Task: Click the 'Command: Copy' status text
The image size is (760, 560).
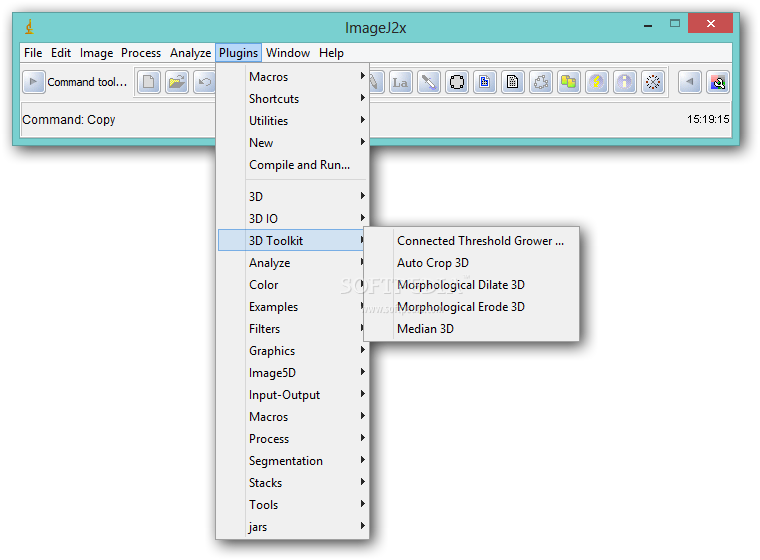Action: pos(69,120)
